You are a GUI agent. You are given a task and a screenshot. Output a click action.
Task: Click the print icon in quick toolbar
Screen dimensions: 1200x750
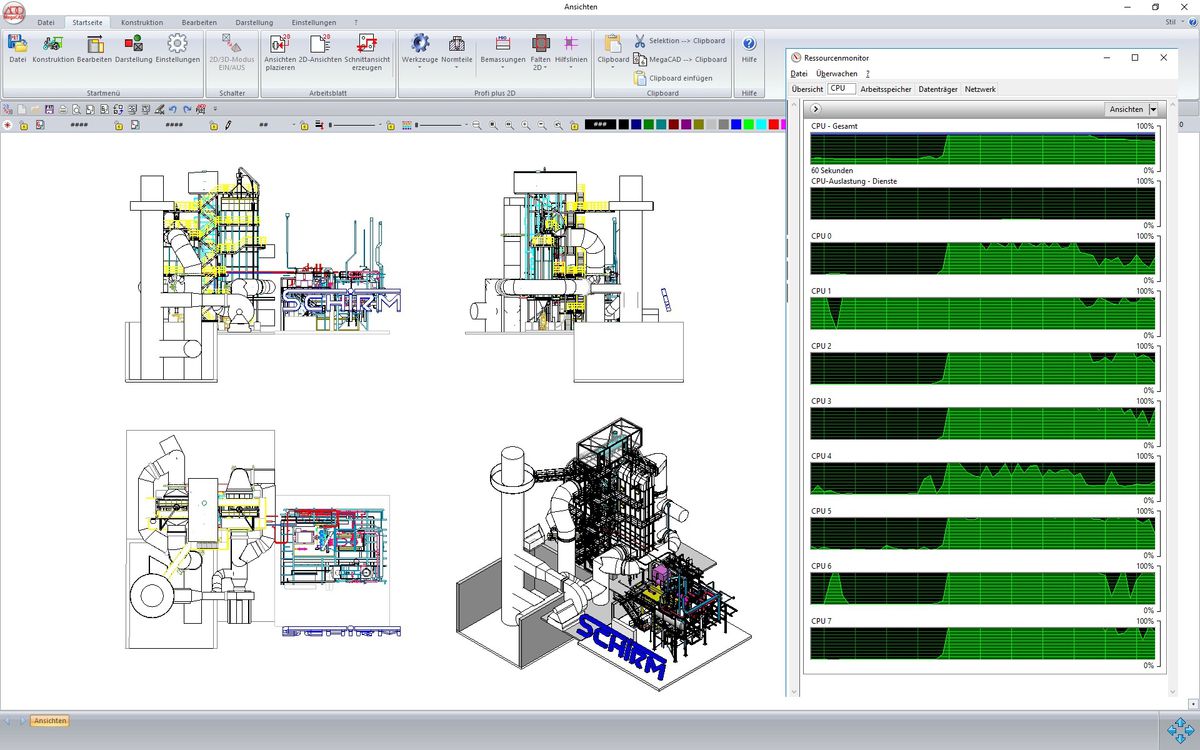click(x=63, y=109)
